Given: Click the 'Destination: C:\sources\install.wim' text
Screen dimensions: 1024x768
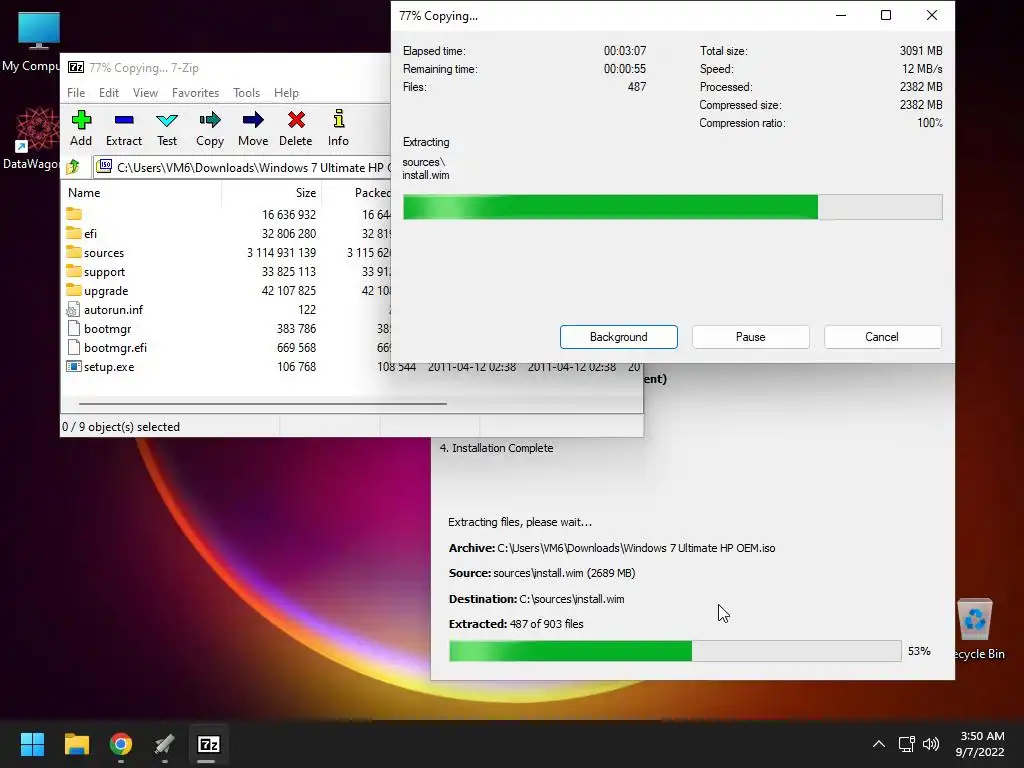Looking at the screenshot, I should [536, 599].
